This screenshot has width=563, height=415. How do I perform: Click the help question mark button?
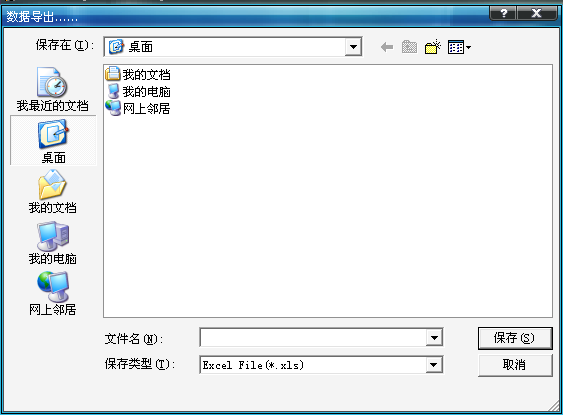pos(503,13)
